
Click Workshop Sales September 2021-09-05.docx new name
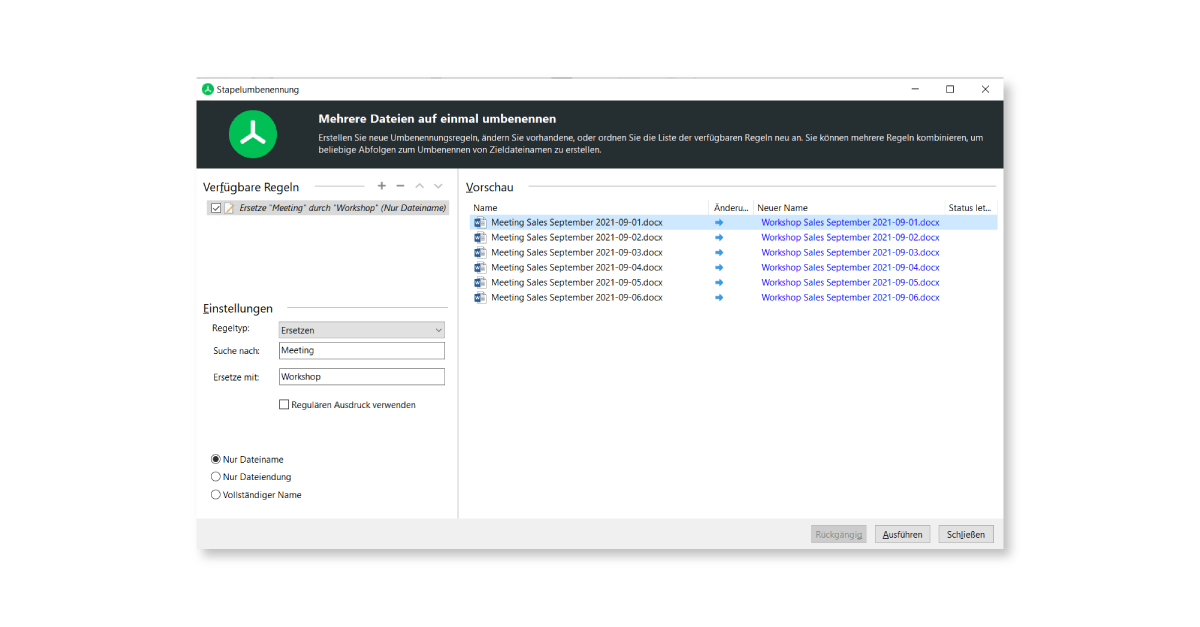click(x=850, y=283)
